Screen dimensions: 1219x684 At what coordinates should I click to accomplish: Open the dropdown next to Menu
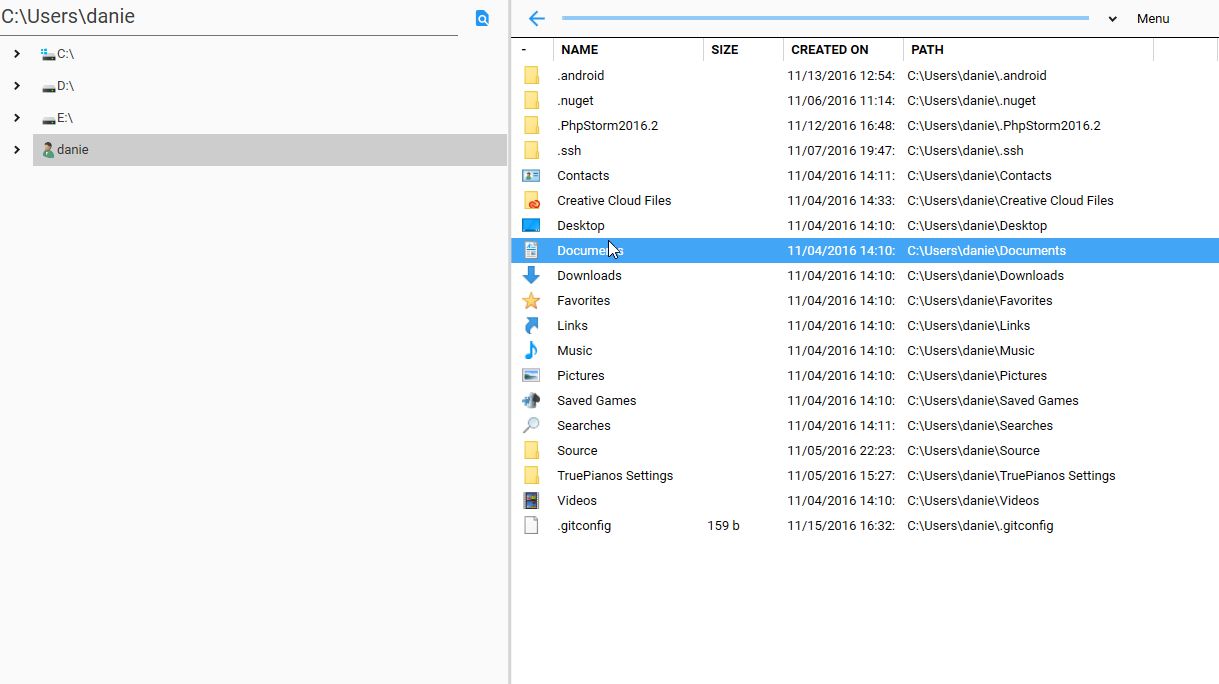click(x=1110, y=18)
